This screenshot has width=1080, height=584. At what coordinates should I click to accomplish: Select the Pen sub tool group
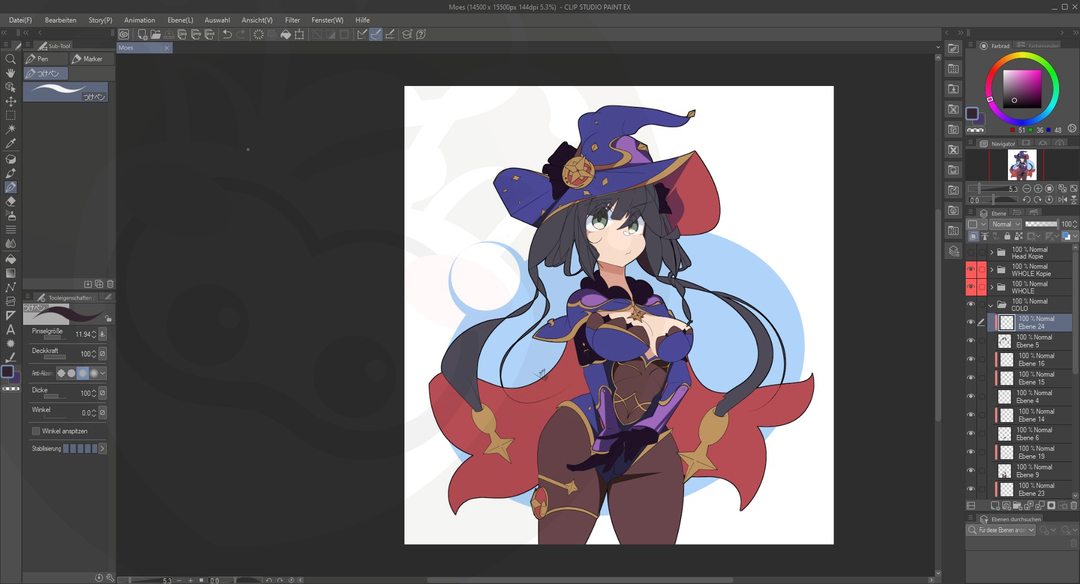(x=45, y=59)
